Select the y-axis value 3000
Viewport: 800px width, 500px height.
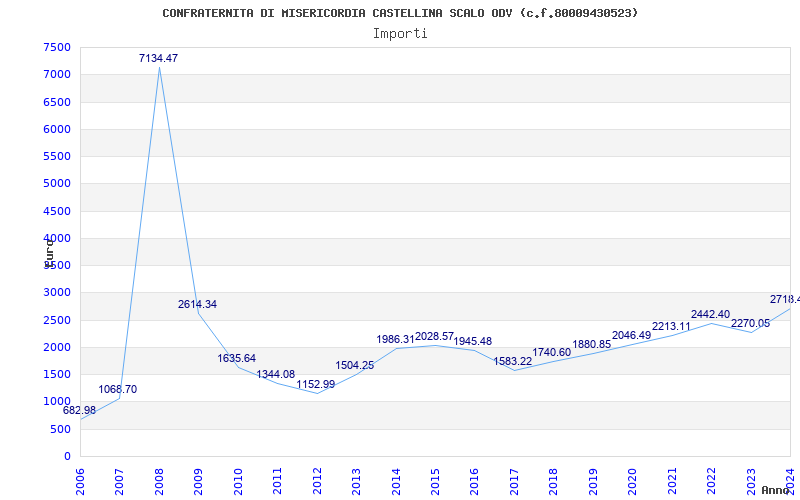[x=57, y=293]
